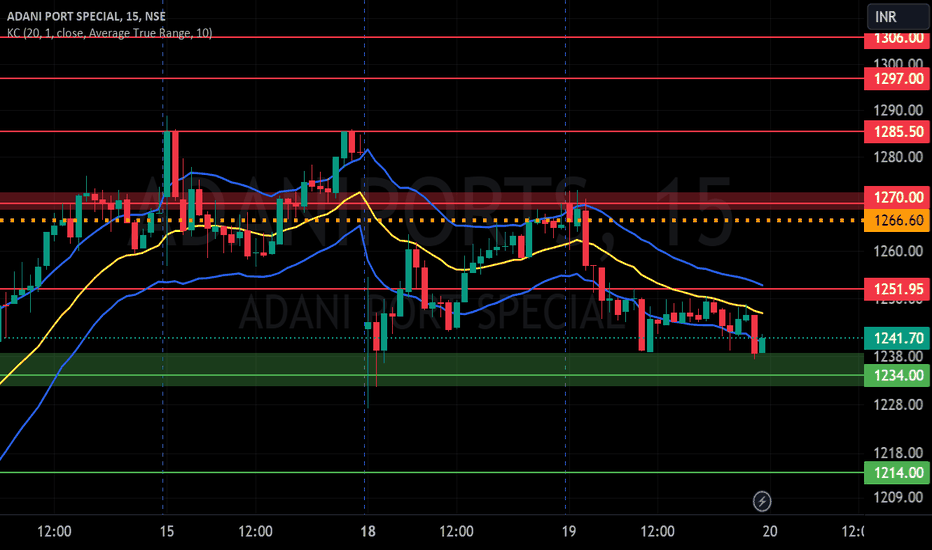
Task: Click the green 1234.00 support label
Action: click(896, 375)
